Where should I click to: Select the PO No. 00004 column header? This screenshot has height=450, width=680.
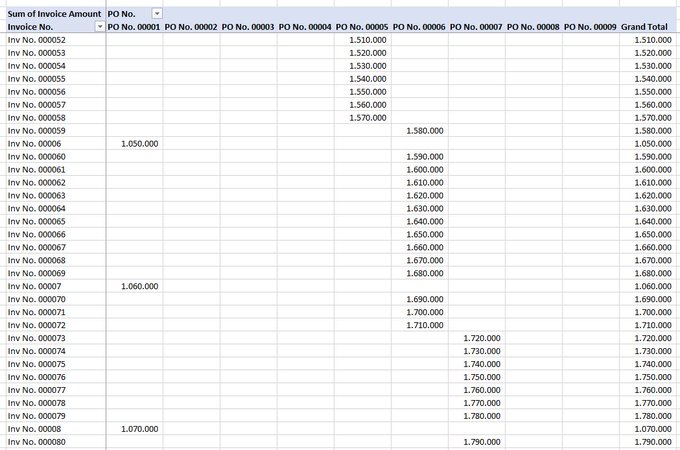click(x=305, y=27)
